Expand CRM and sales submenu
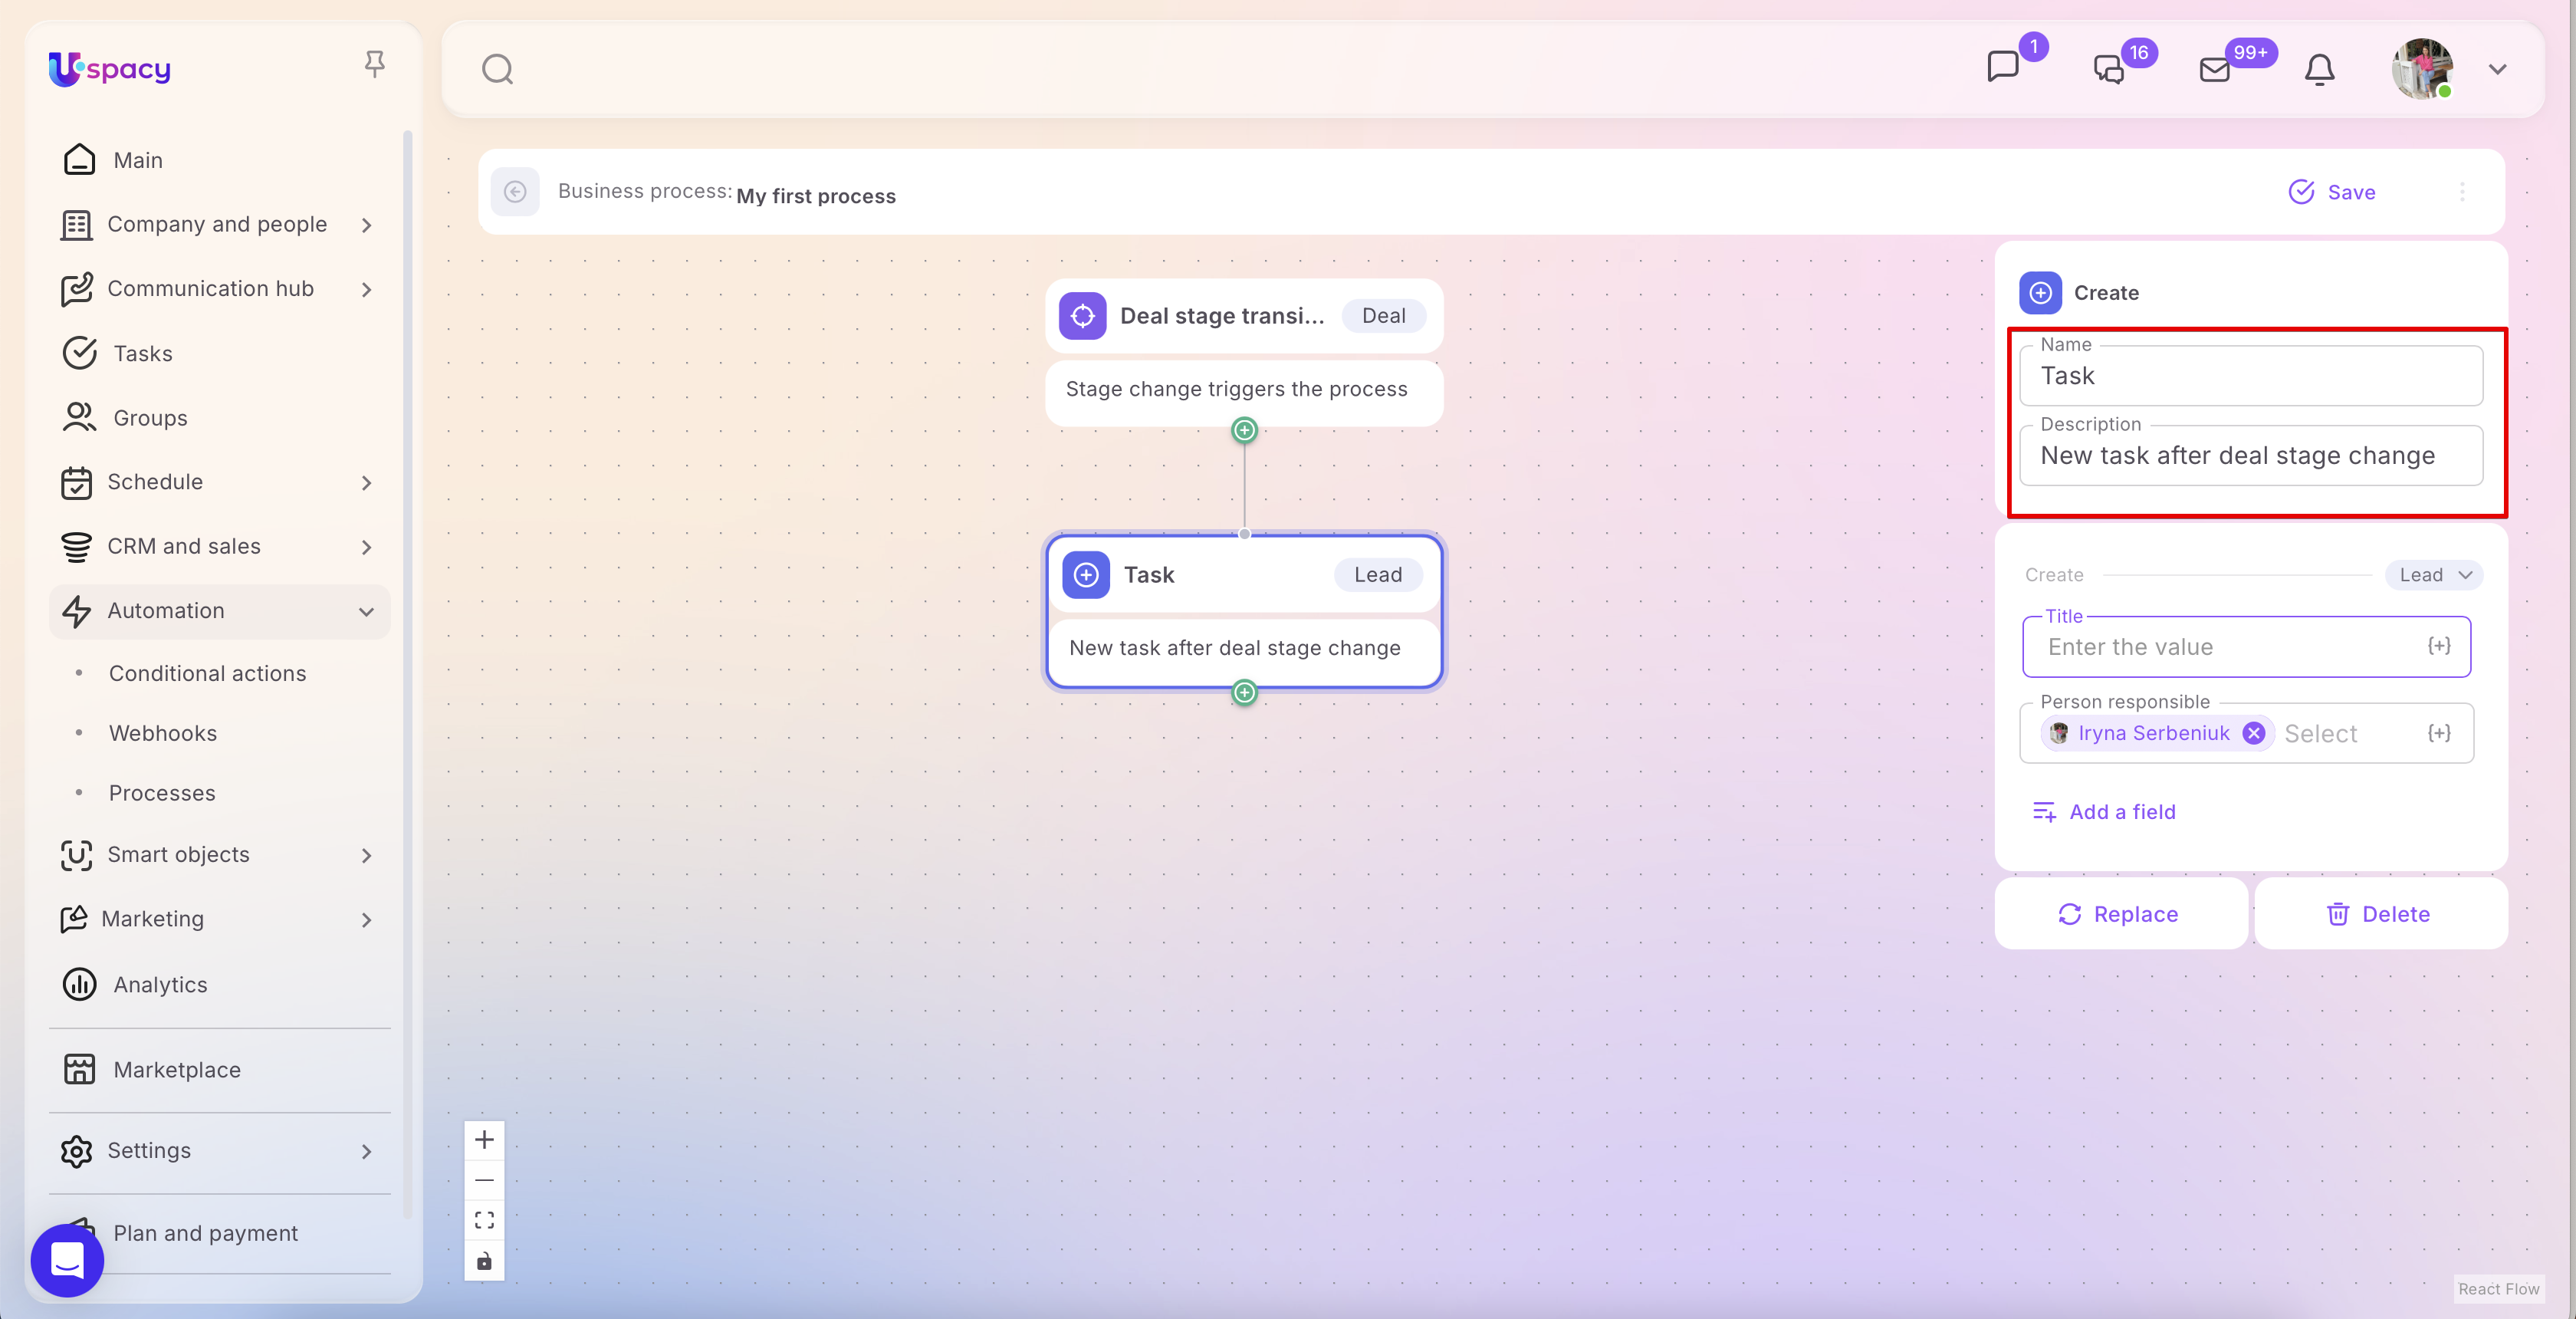This screenshot has width=2576, height=1319. click(366, 547)
